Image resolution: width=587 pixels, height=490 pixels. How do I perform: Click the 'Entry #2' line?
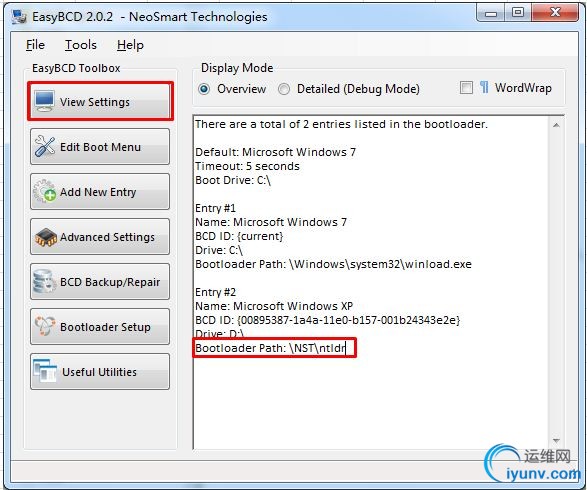pos(215,292)
